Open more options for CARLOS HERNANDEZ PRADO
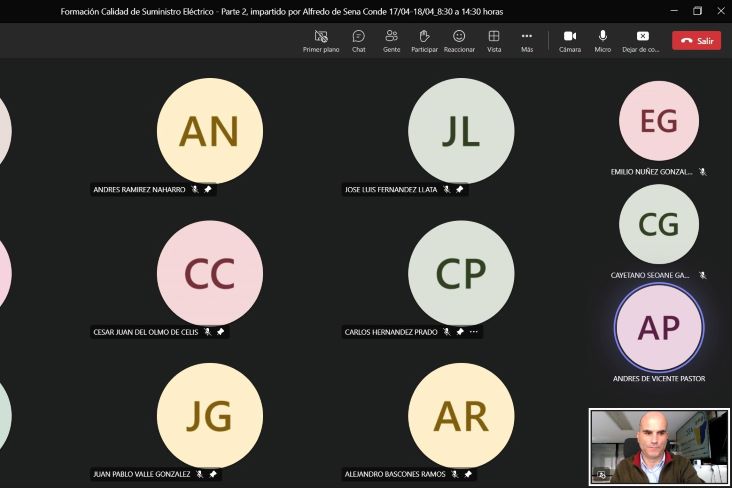Screen dimensions: 732x488 point(473,332)
